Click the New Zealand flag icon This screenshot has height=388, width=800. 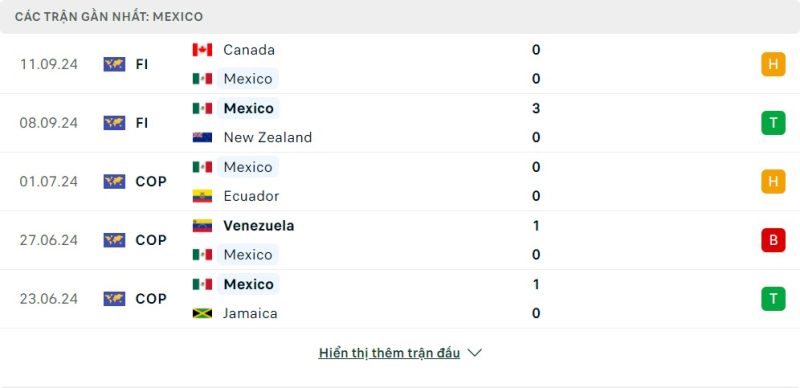tap(202, 137)
